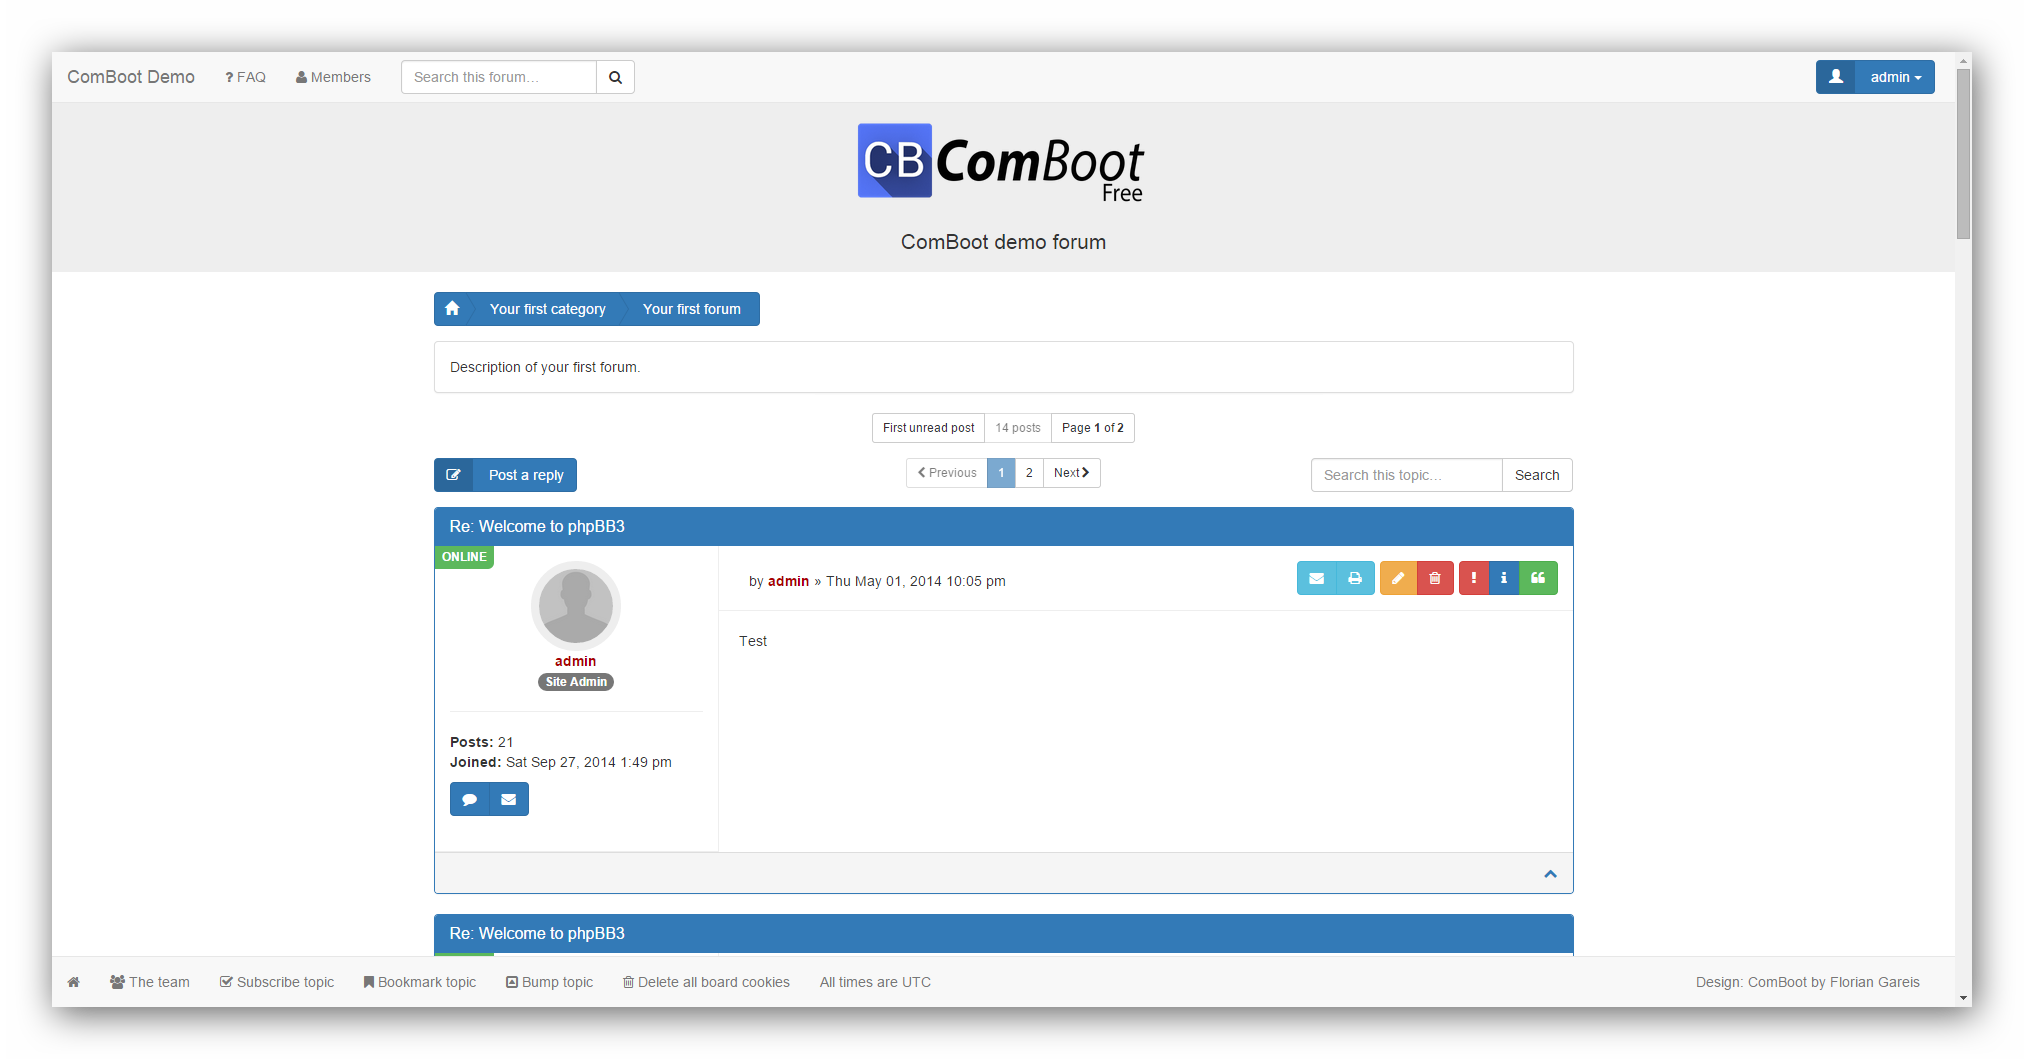Report the post with exclamation icon
The image size is (2024, 1059).
(x=1474, y=578)
